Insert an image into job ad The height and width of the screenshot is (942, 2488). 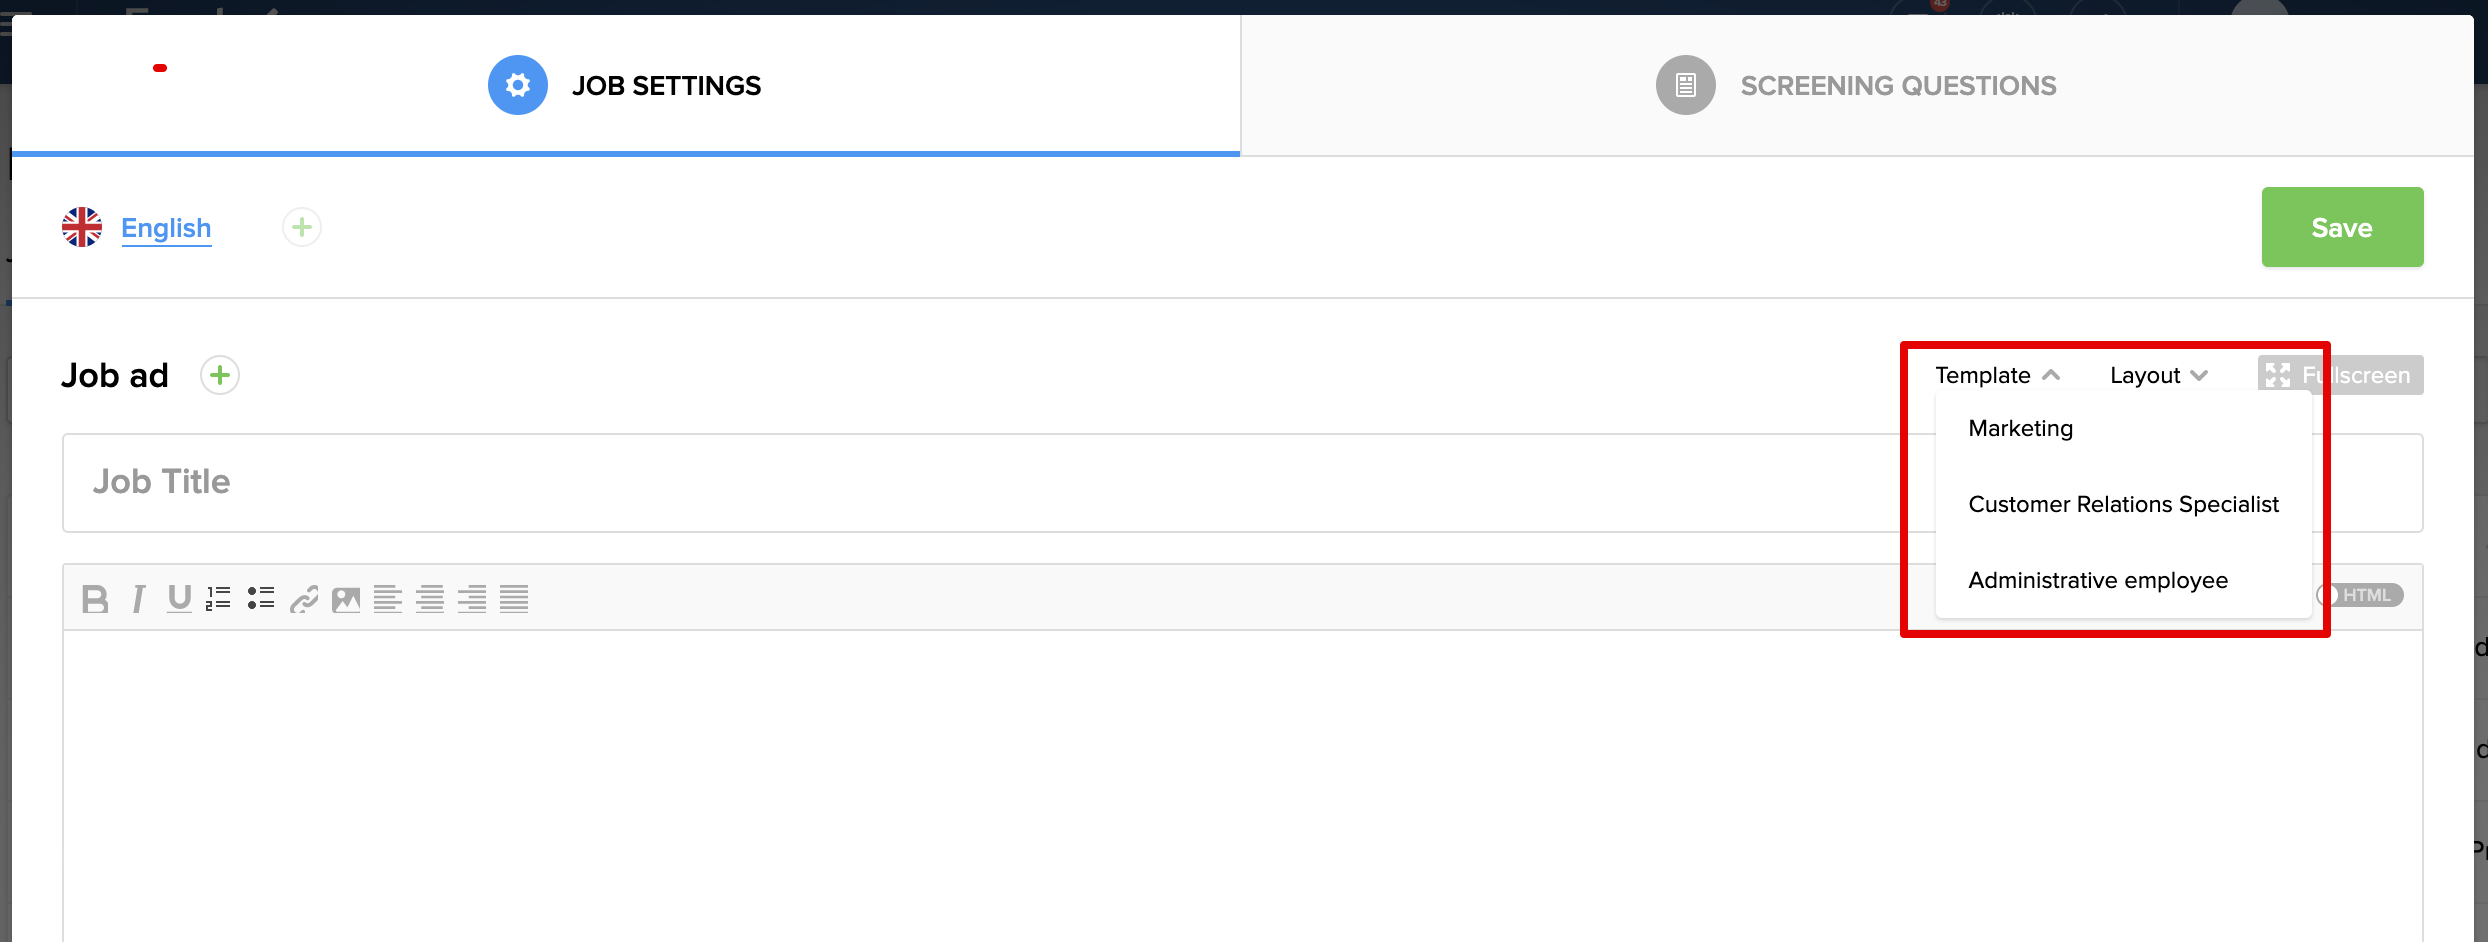(x=346, y=599)
